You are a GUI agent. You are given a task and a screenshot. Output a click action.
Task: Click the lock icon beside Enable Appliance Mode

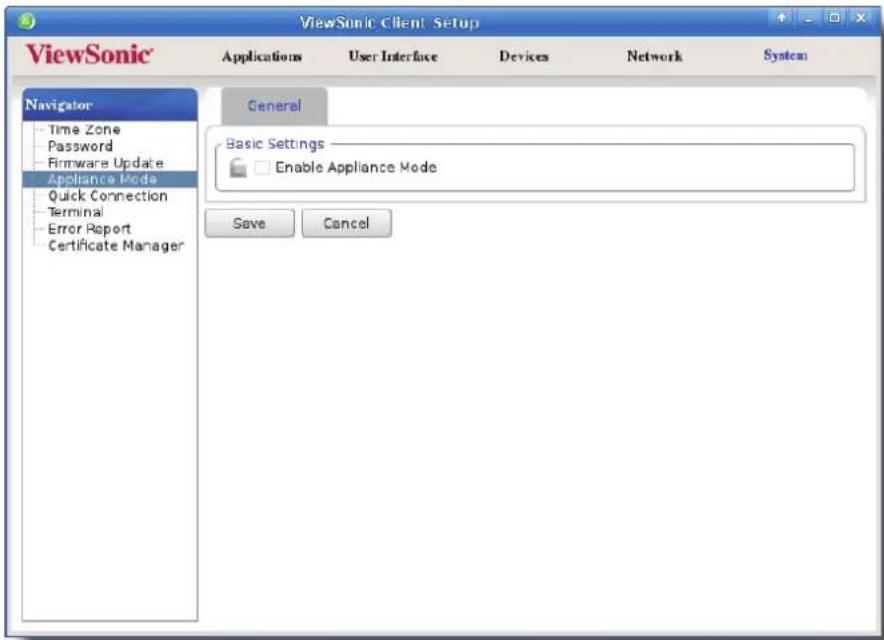pyautogui.click(x=238, y=167)
